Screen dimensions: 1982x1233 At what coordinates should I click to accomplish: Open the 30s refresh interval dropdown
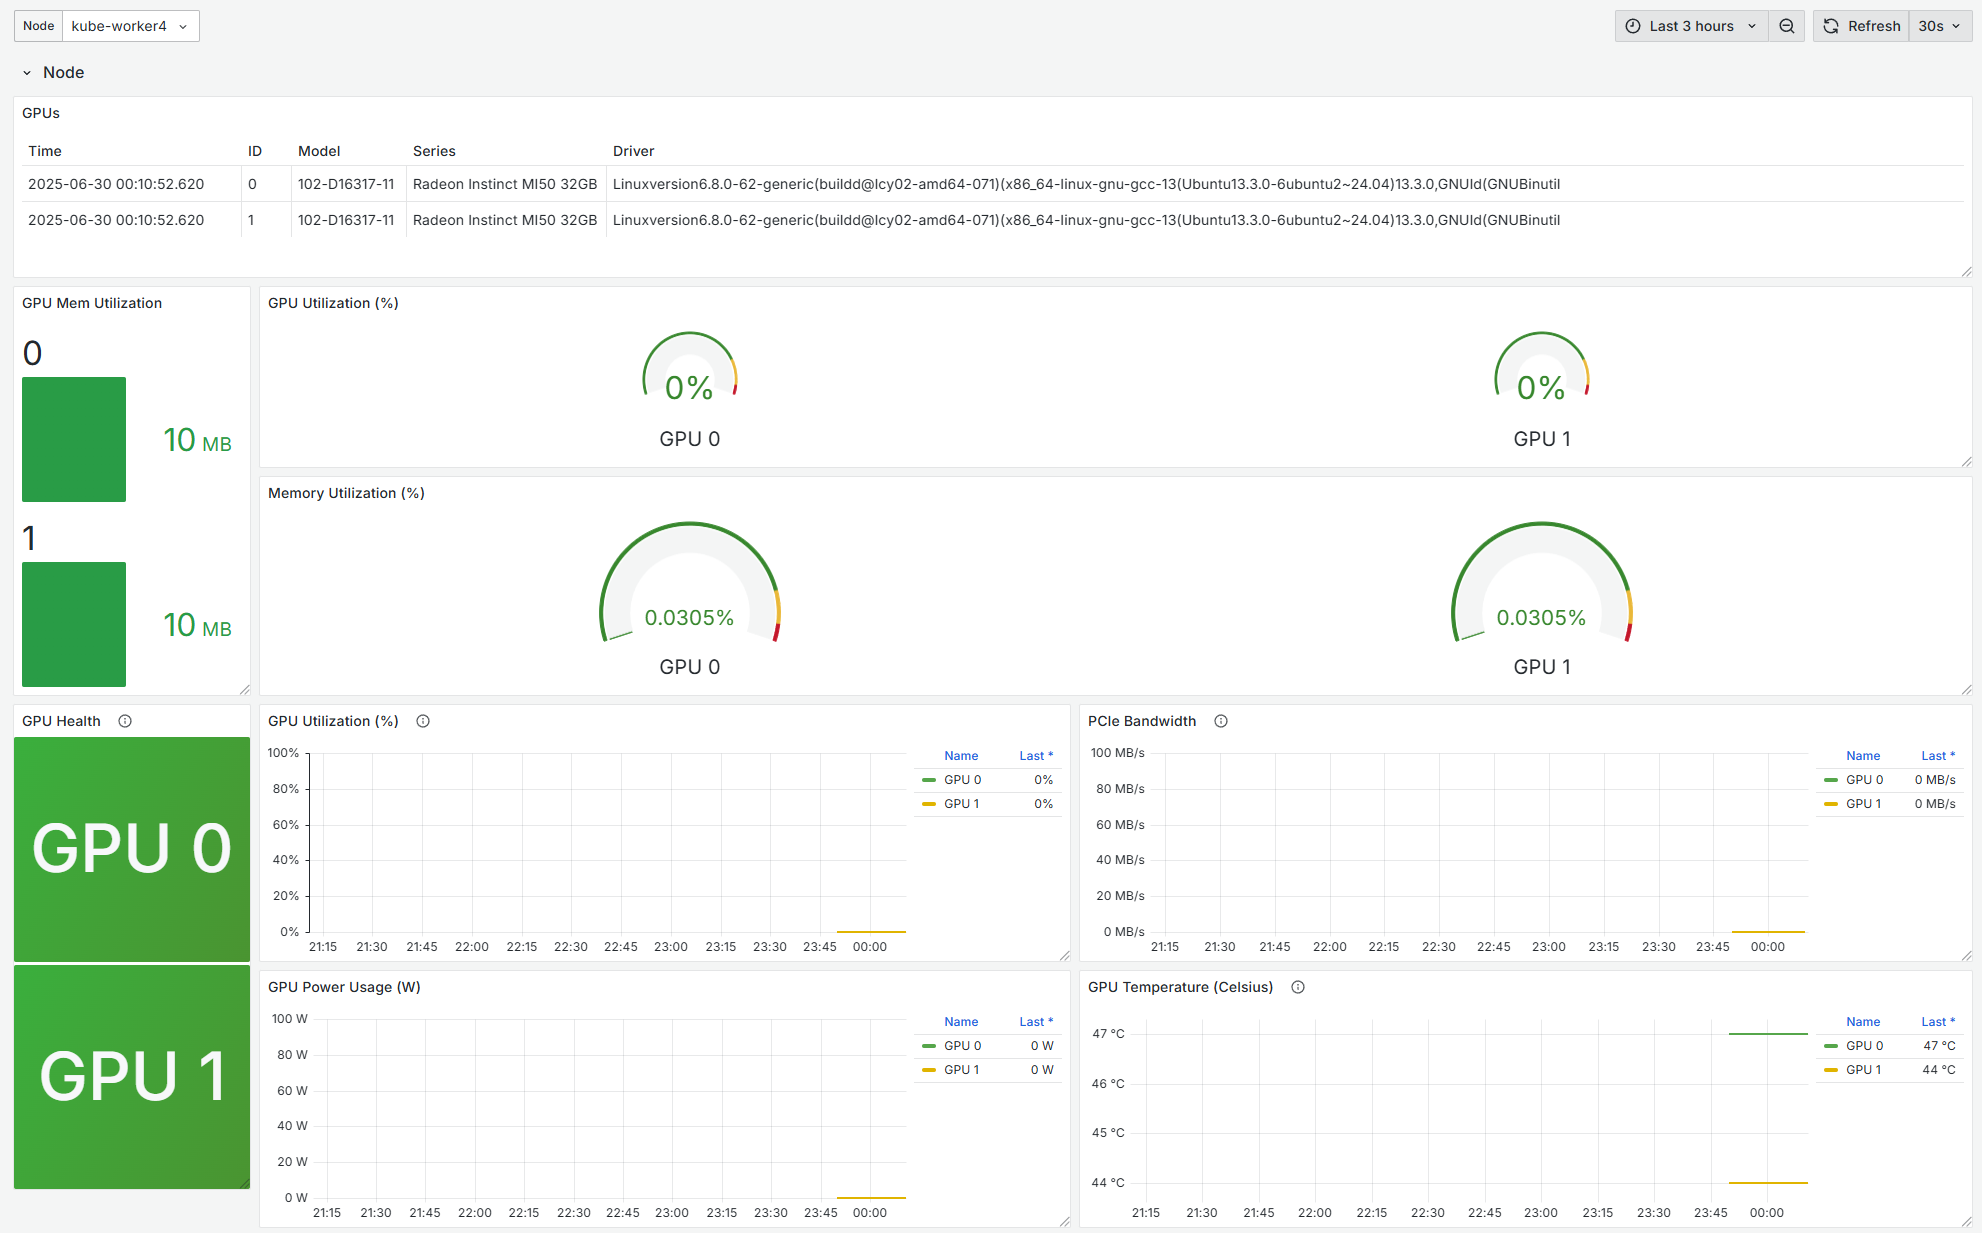point(1940,26)
